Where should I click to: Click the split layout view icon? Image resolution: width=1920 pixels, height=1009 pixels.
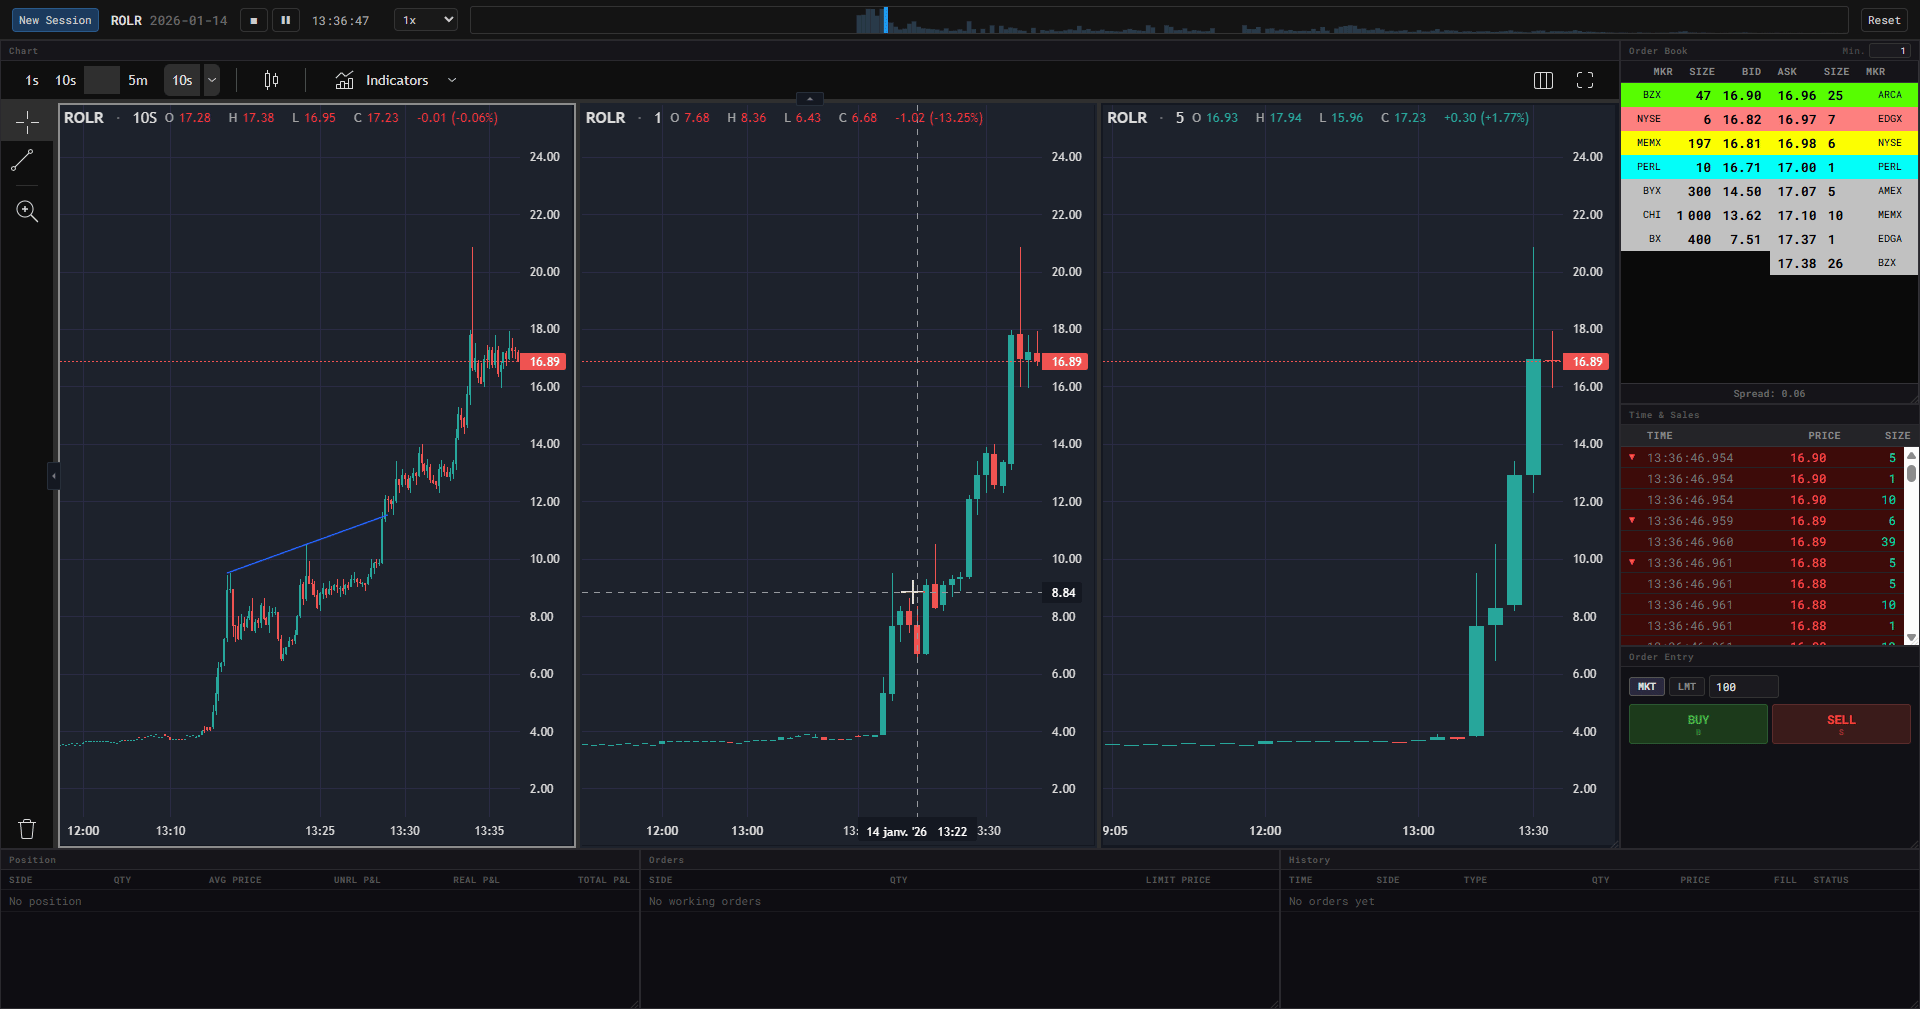(1543, 81)
